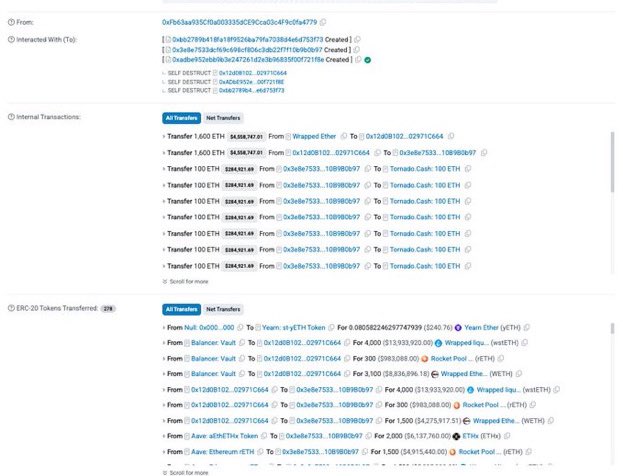Copy created contract address 0xbb2789b418fa...

tap(357, 39)
